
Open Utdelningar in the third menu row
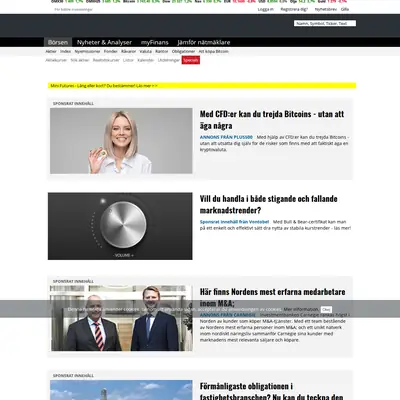[x=169, y=60]
